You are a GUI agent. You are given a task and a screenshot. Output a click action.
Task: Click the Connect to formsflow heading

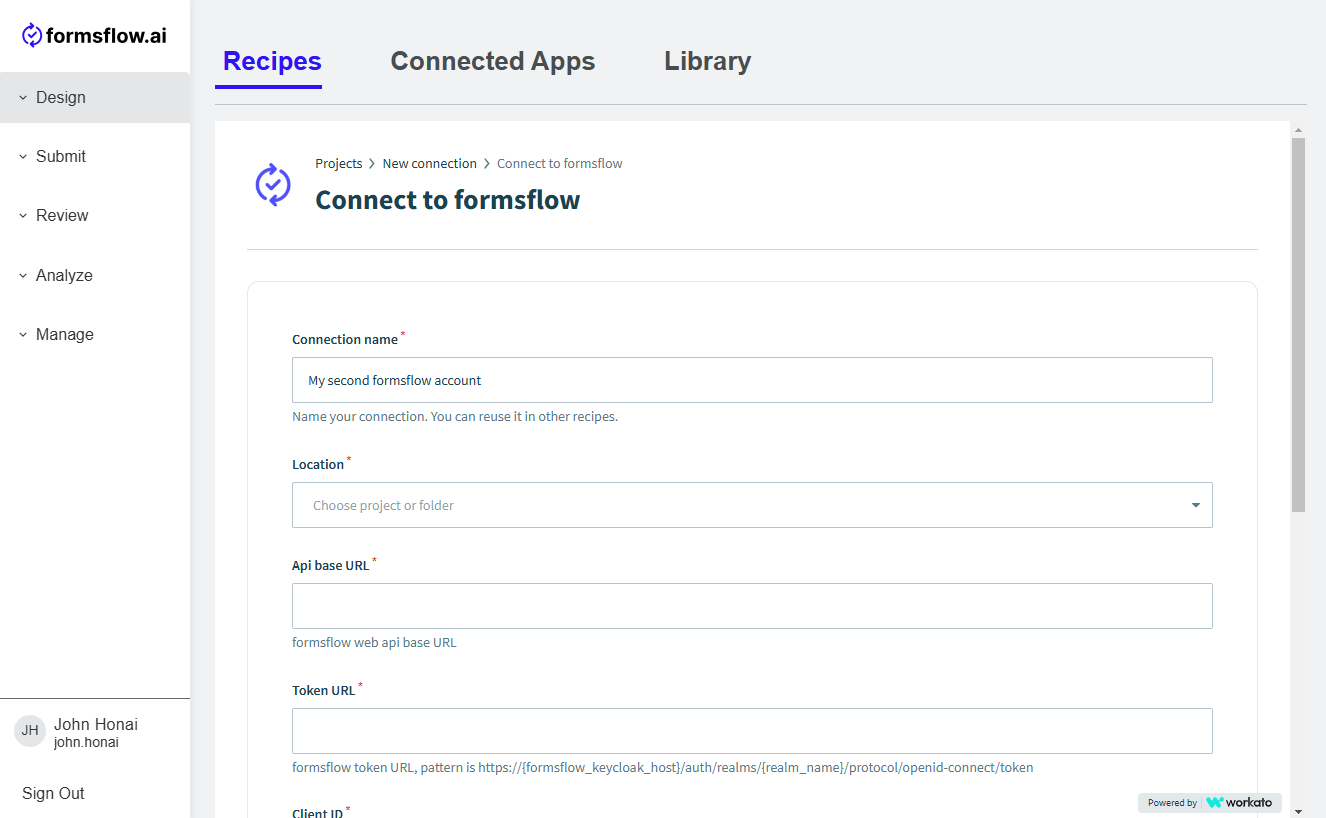(x=448, y=200)
